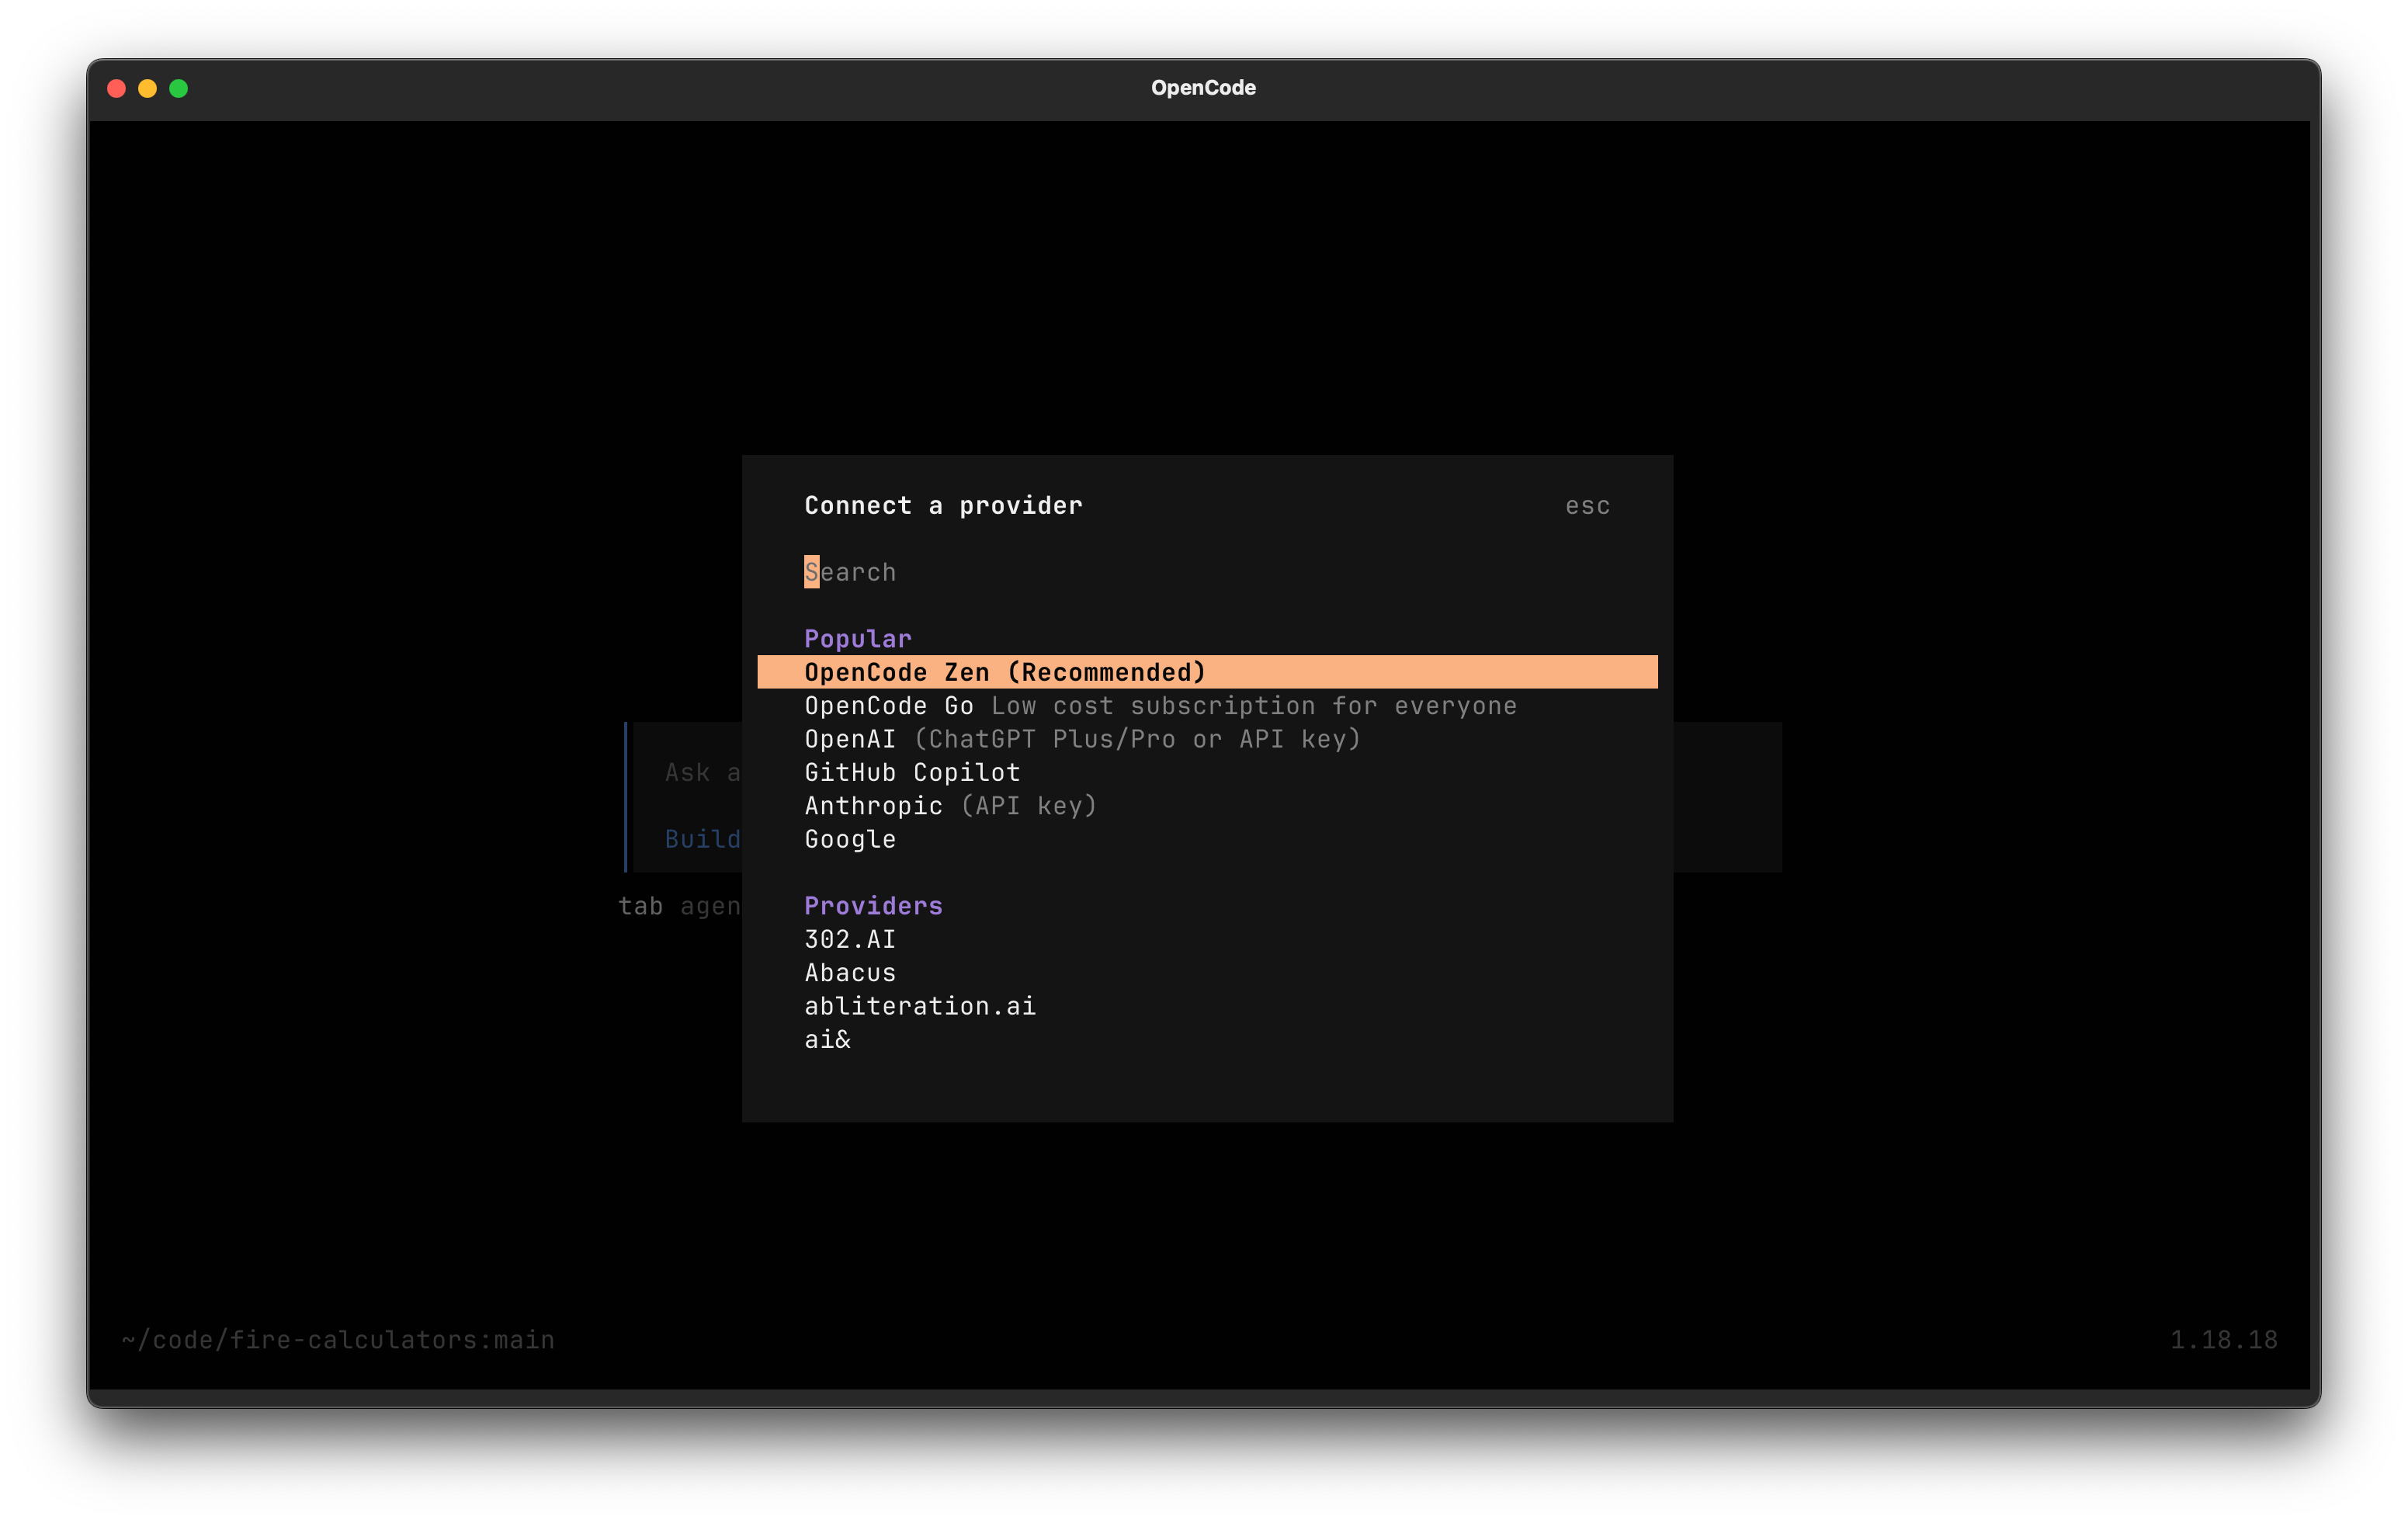2408x1523 pixels.
Task: Click version 1.18.18 in status bar
Action: tap(2223, 1340)
